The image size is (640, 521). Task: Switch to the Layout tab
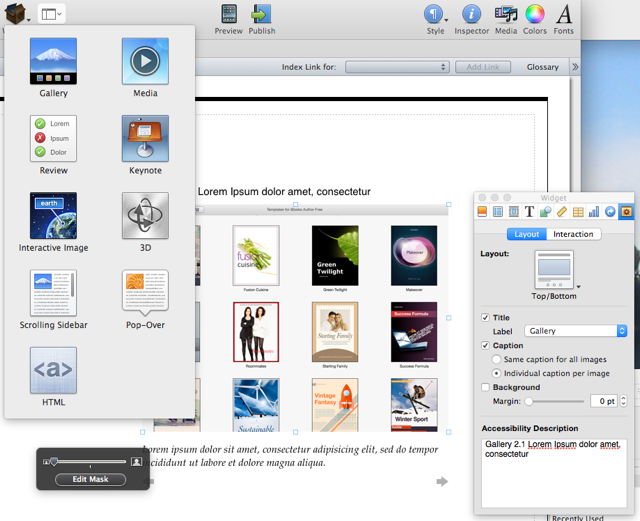click(x=527, y=234)
